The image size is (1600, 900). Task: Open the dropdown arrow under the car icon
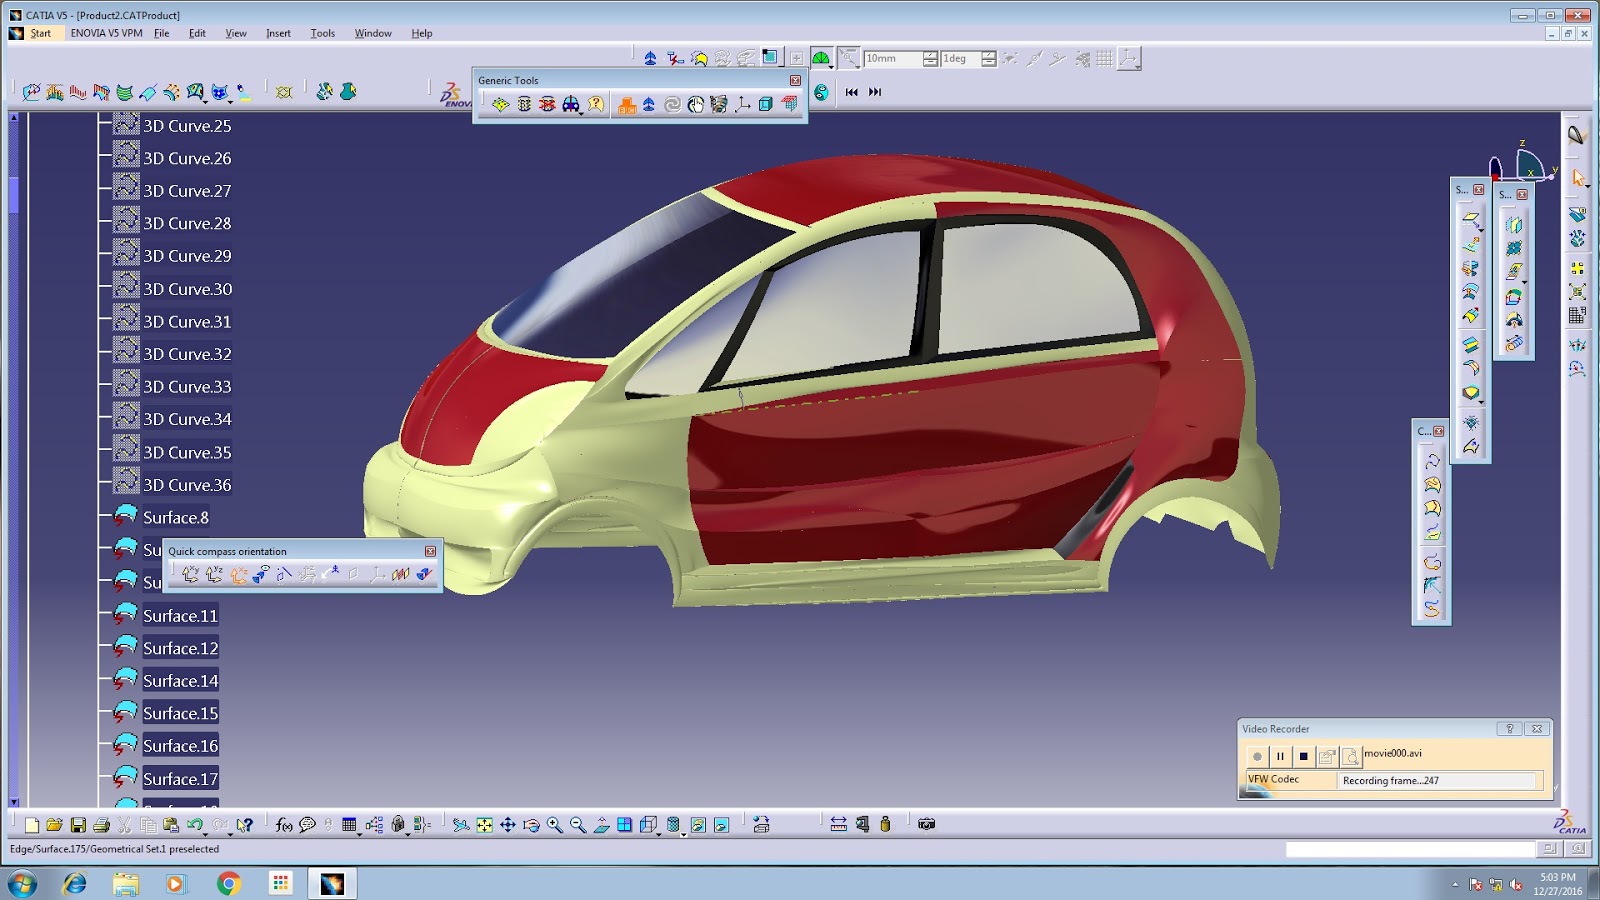581,113
